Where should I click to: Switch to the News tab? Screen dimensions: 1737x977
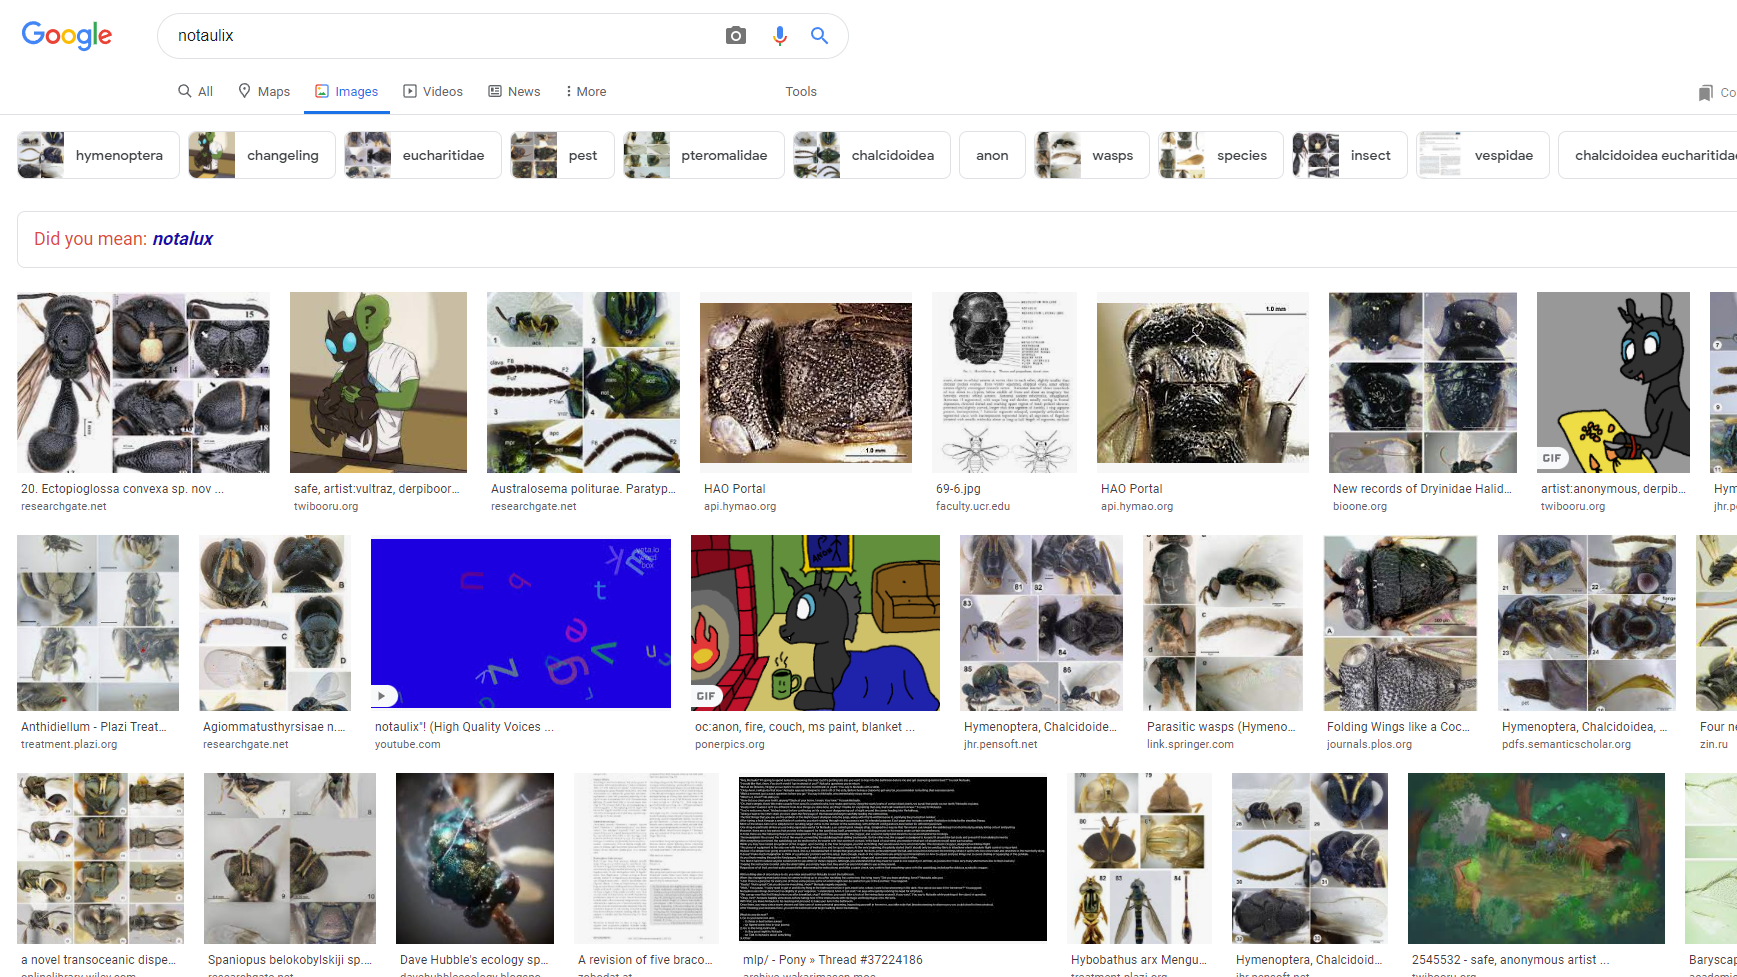tap(514, 91)
